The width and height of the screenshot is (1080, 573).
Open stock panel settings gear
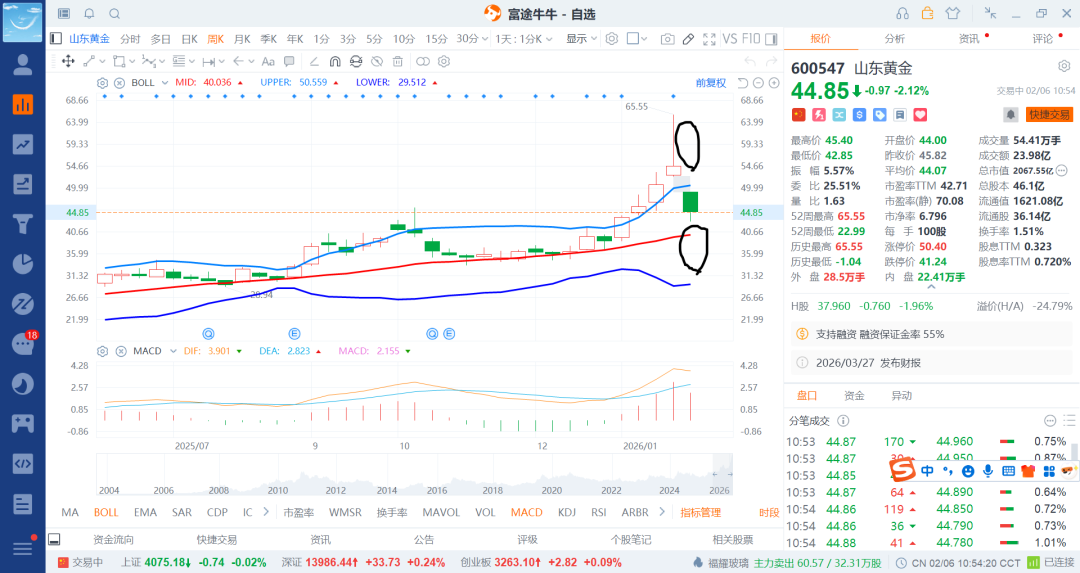click(1064, 66)
